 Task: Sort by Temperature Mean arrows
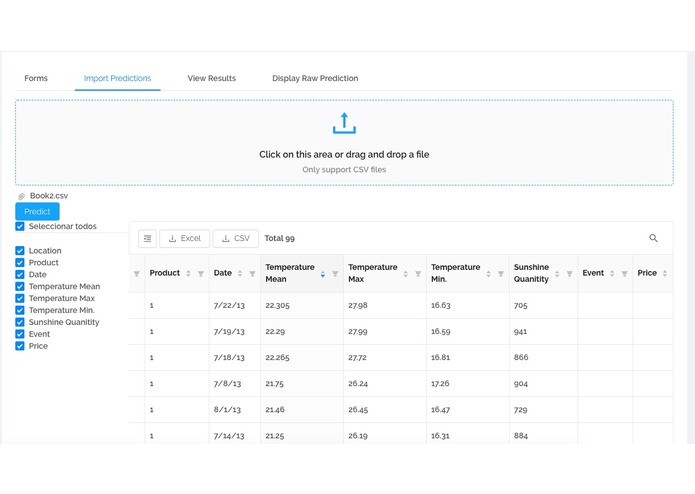(x=323, y=274)
